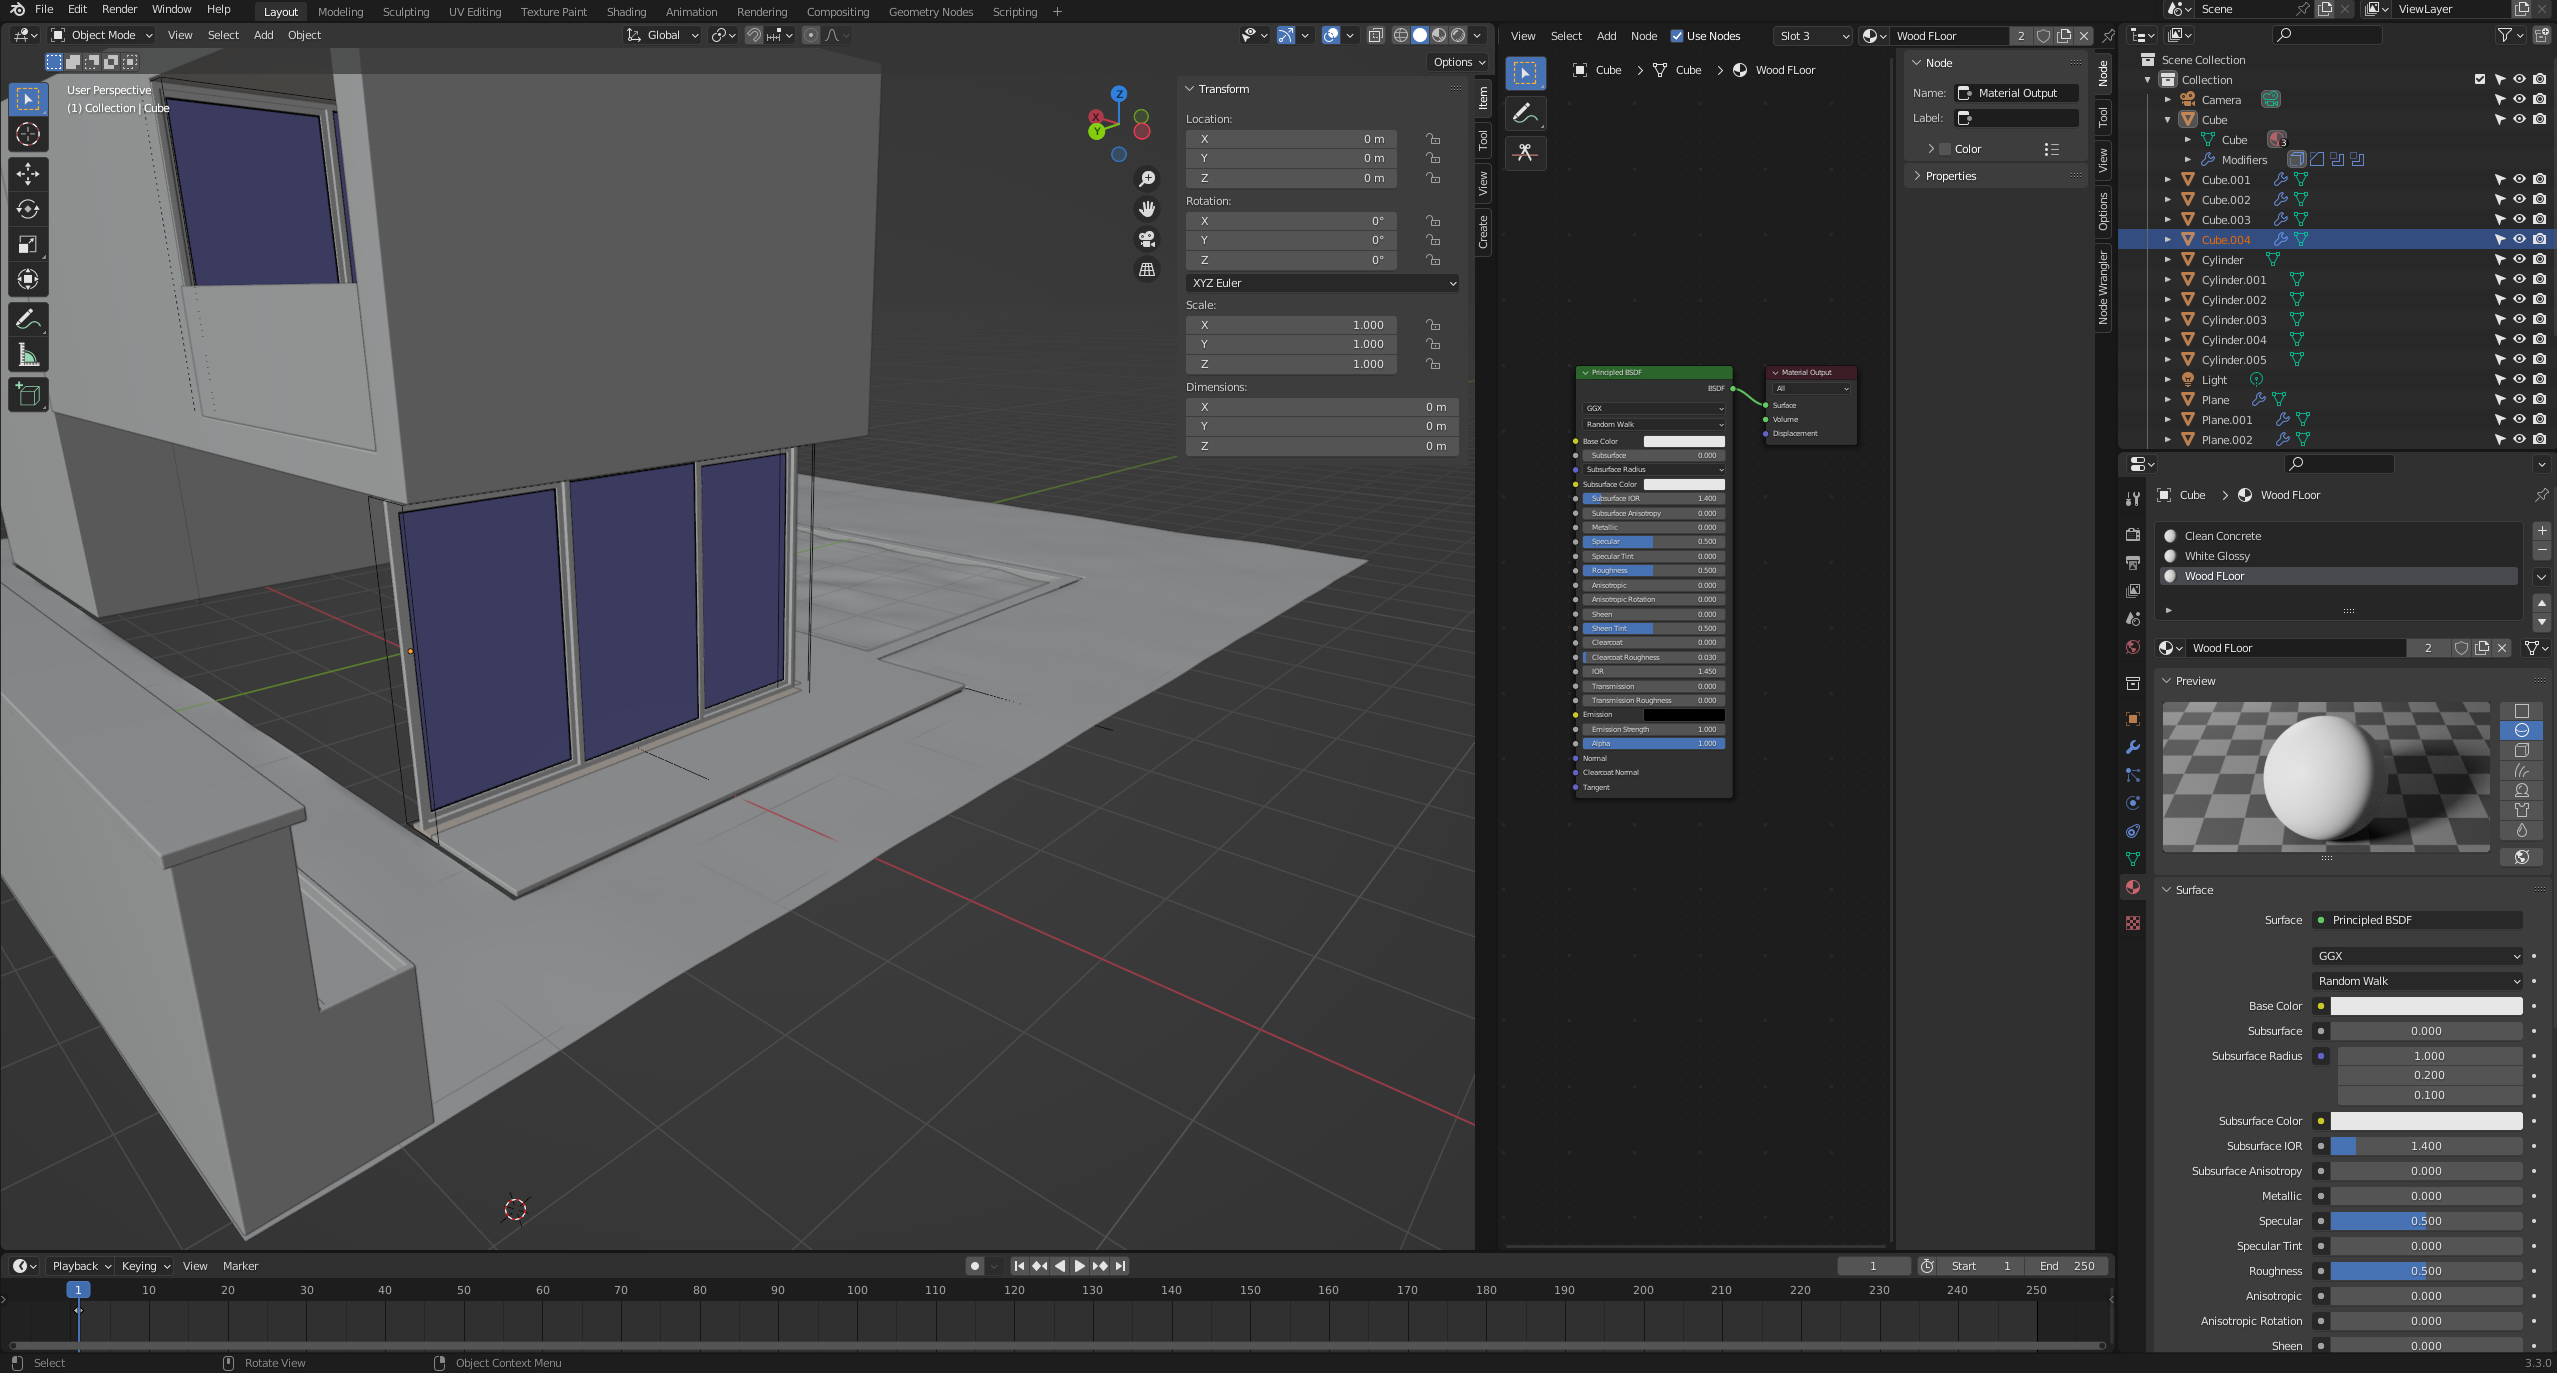Viewport: 2557px width, 1373px height.
Task: Select sphere preview shape icon
Action: [x=2521, y=730]
